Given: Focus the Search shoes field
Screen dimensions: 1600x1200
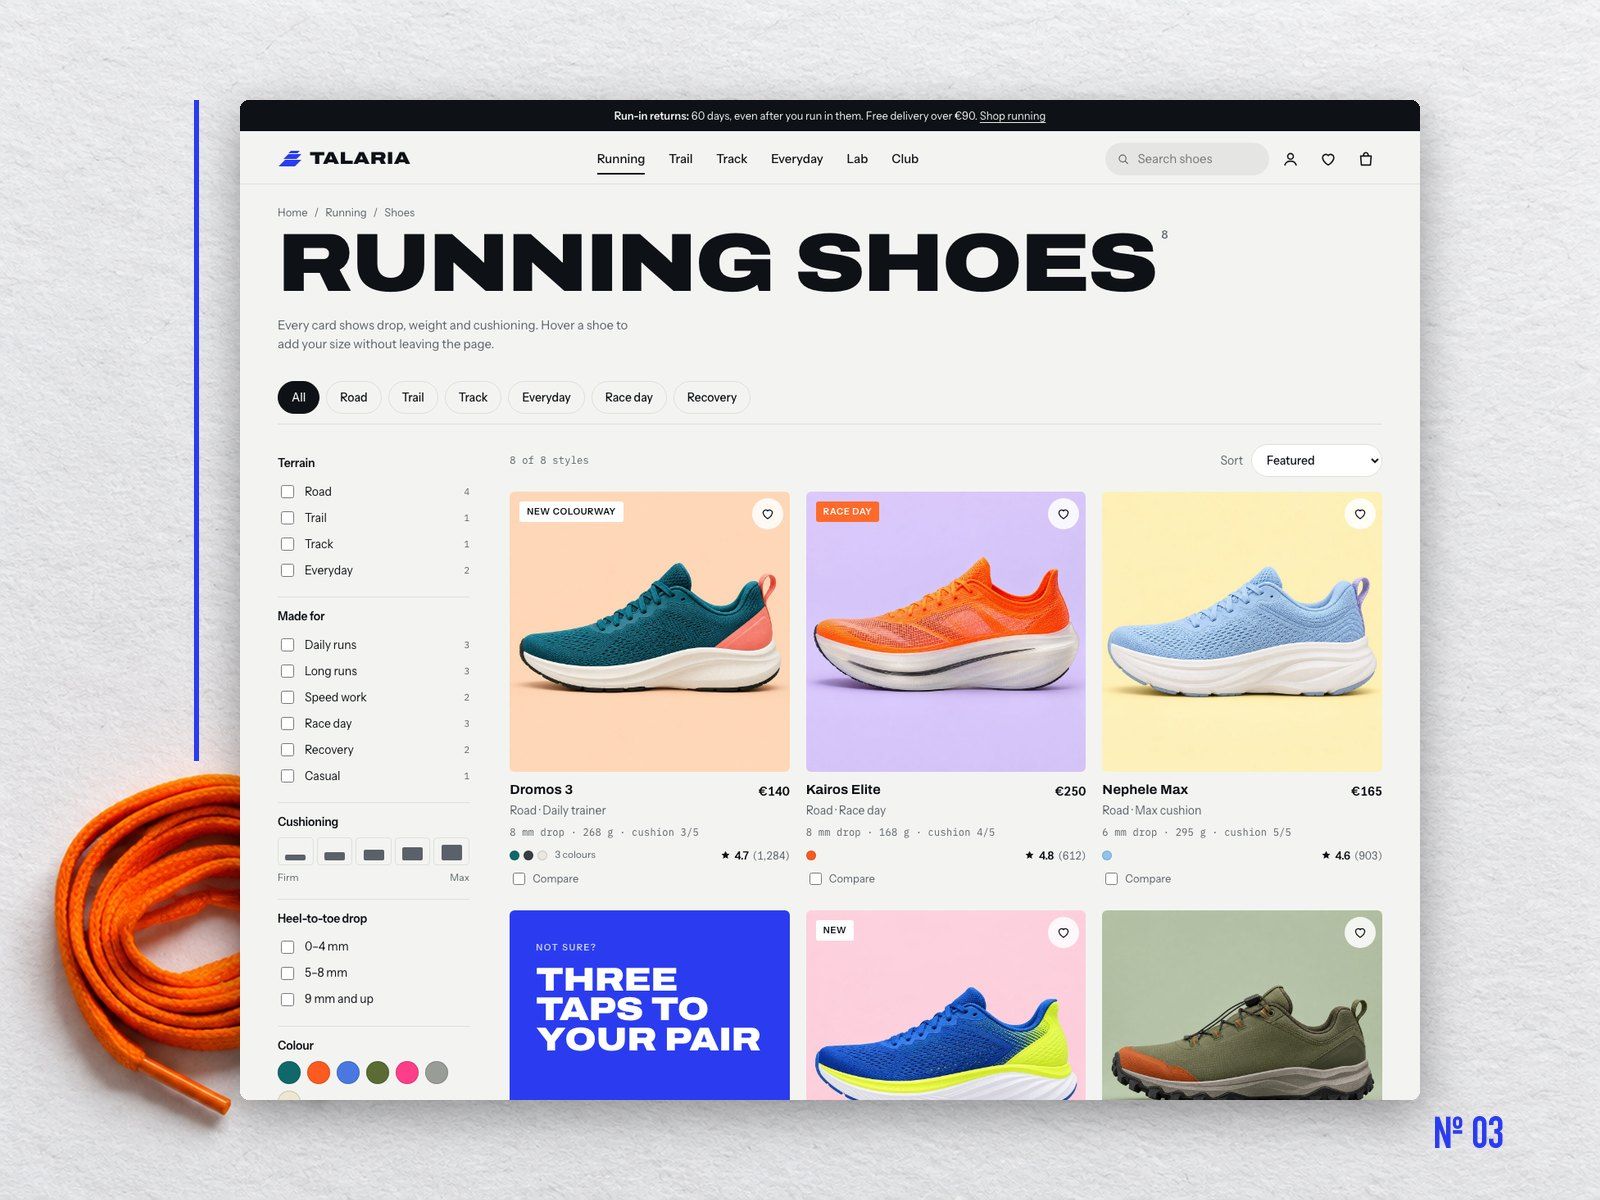Looking at the screenshot, I should click(1187, 159).
